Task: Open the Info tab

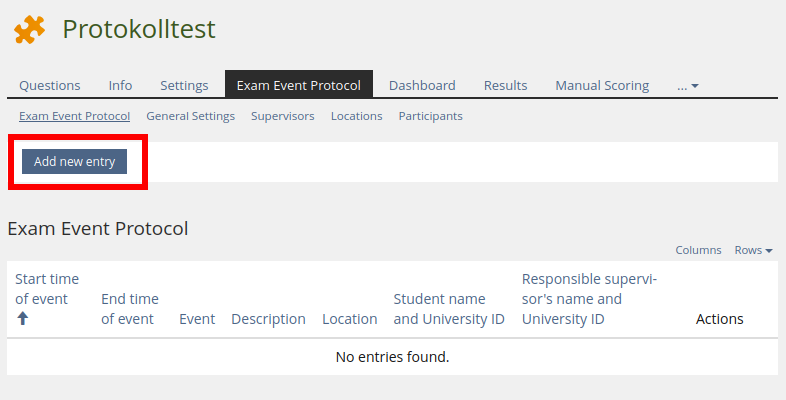Action: point(120,86)
